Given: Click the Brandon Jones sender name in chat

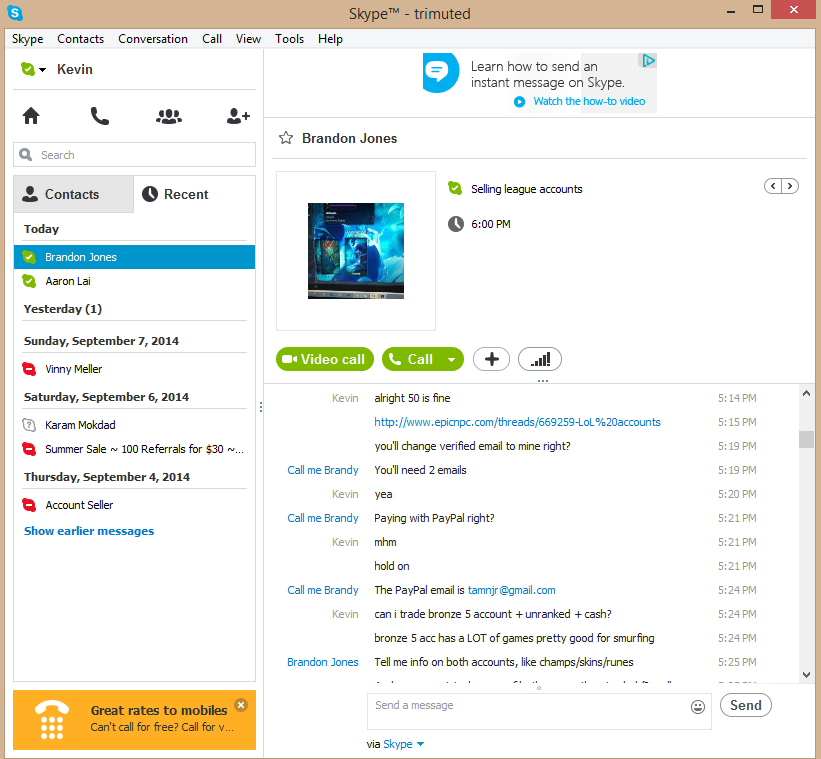Looking at the screenshot, I should [x=323, y=662].
